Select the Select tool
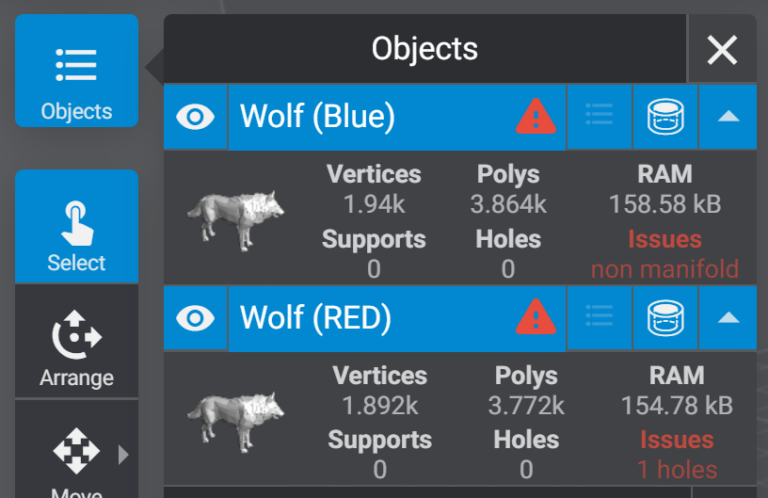This screenshot has width=768, height=498. (76, 227)
